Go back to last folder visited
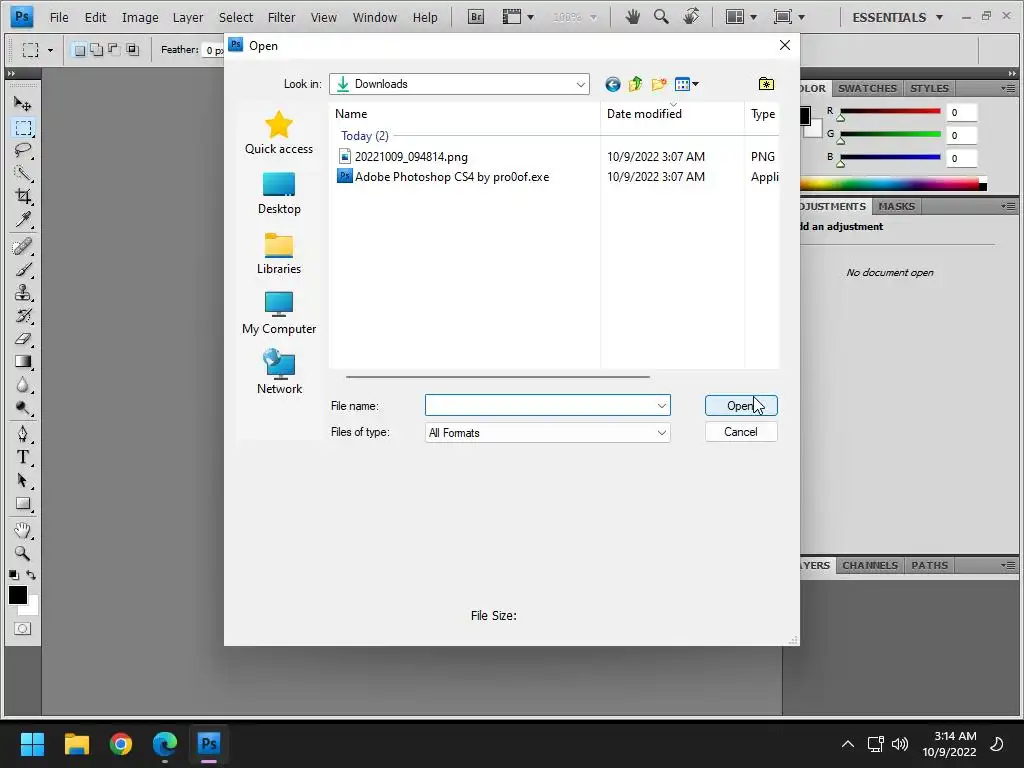Viewport: 1024px width, 768px height. pos(613,84)
